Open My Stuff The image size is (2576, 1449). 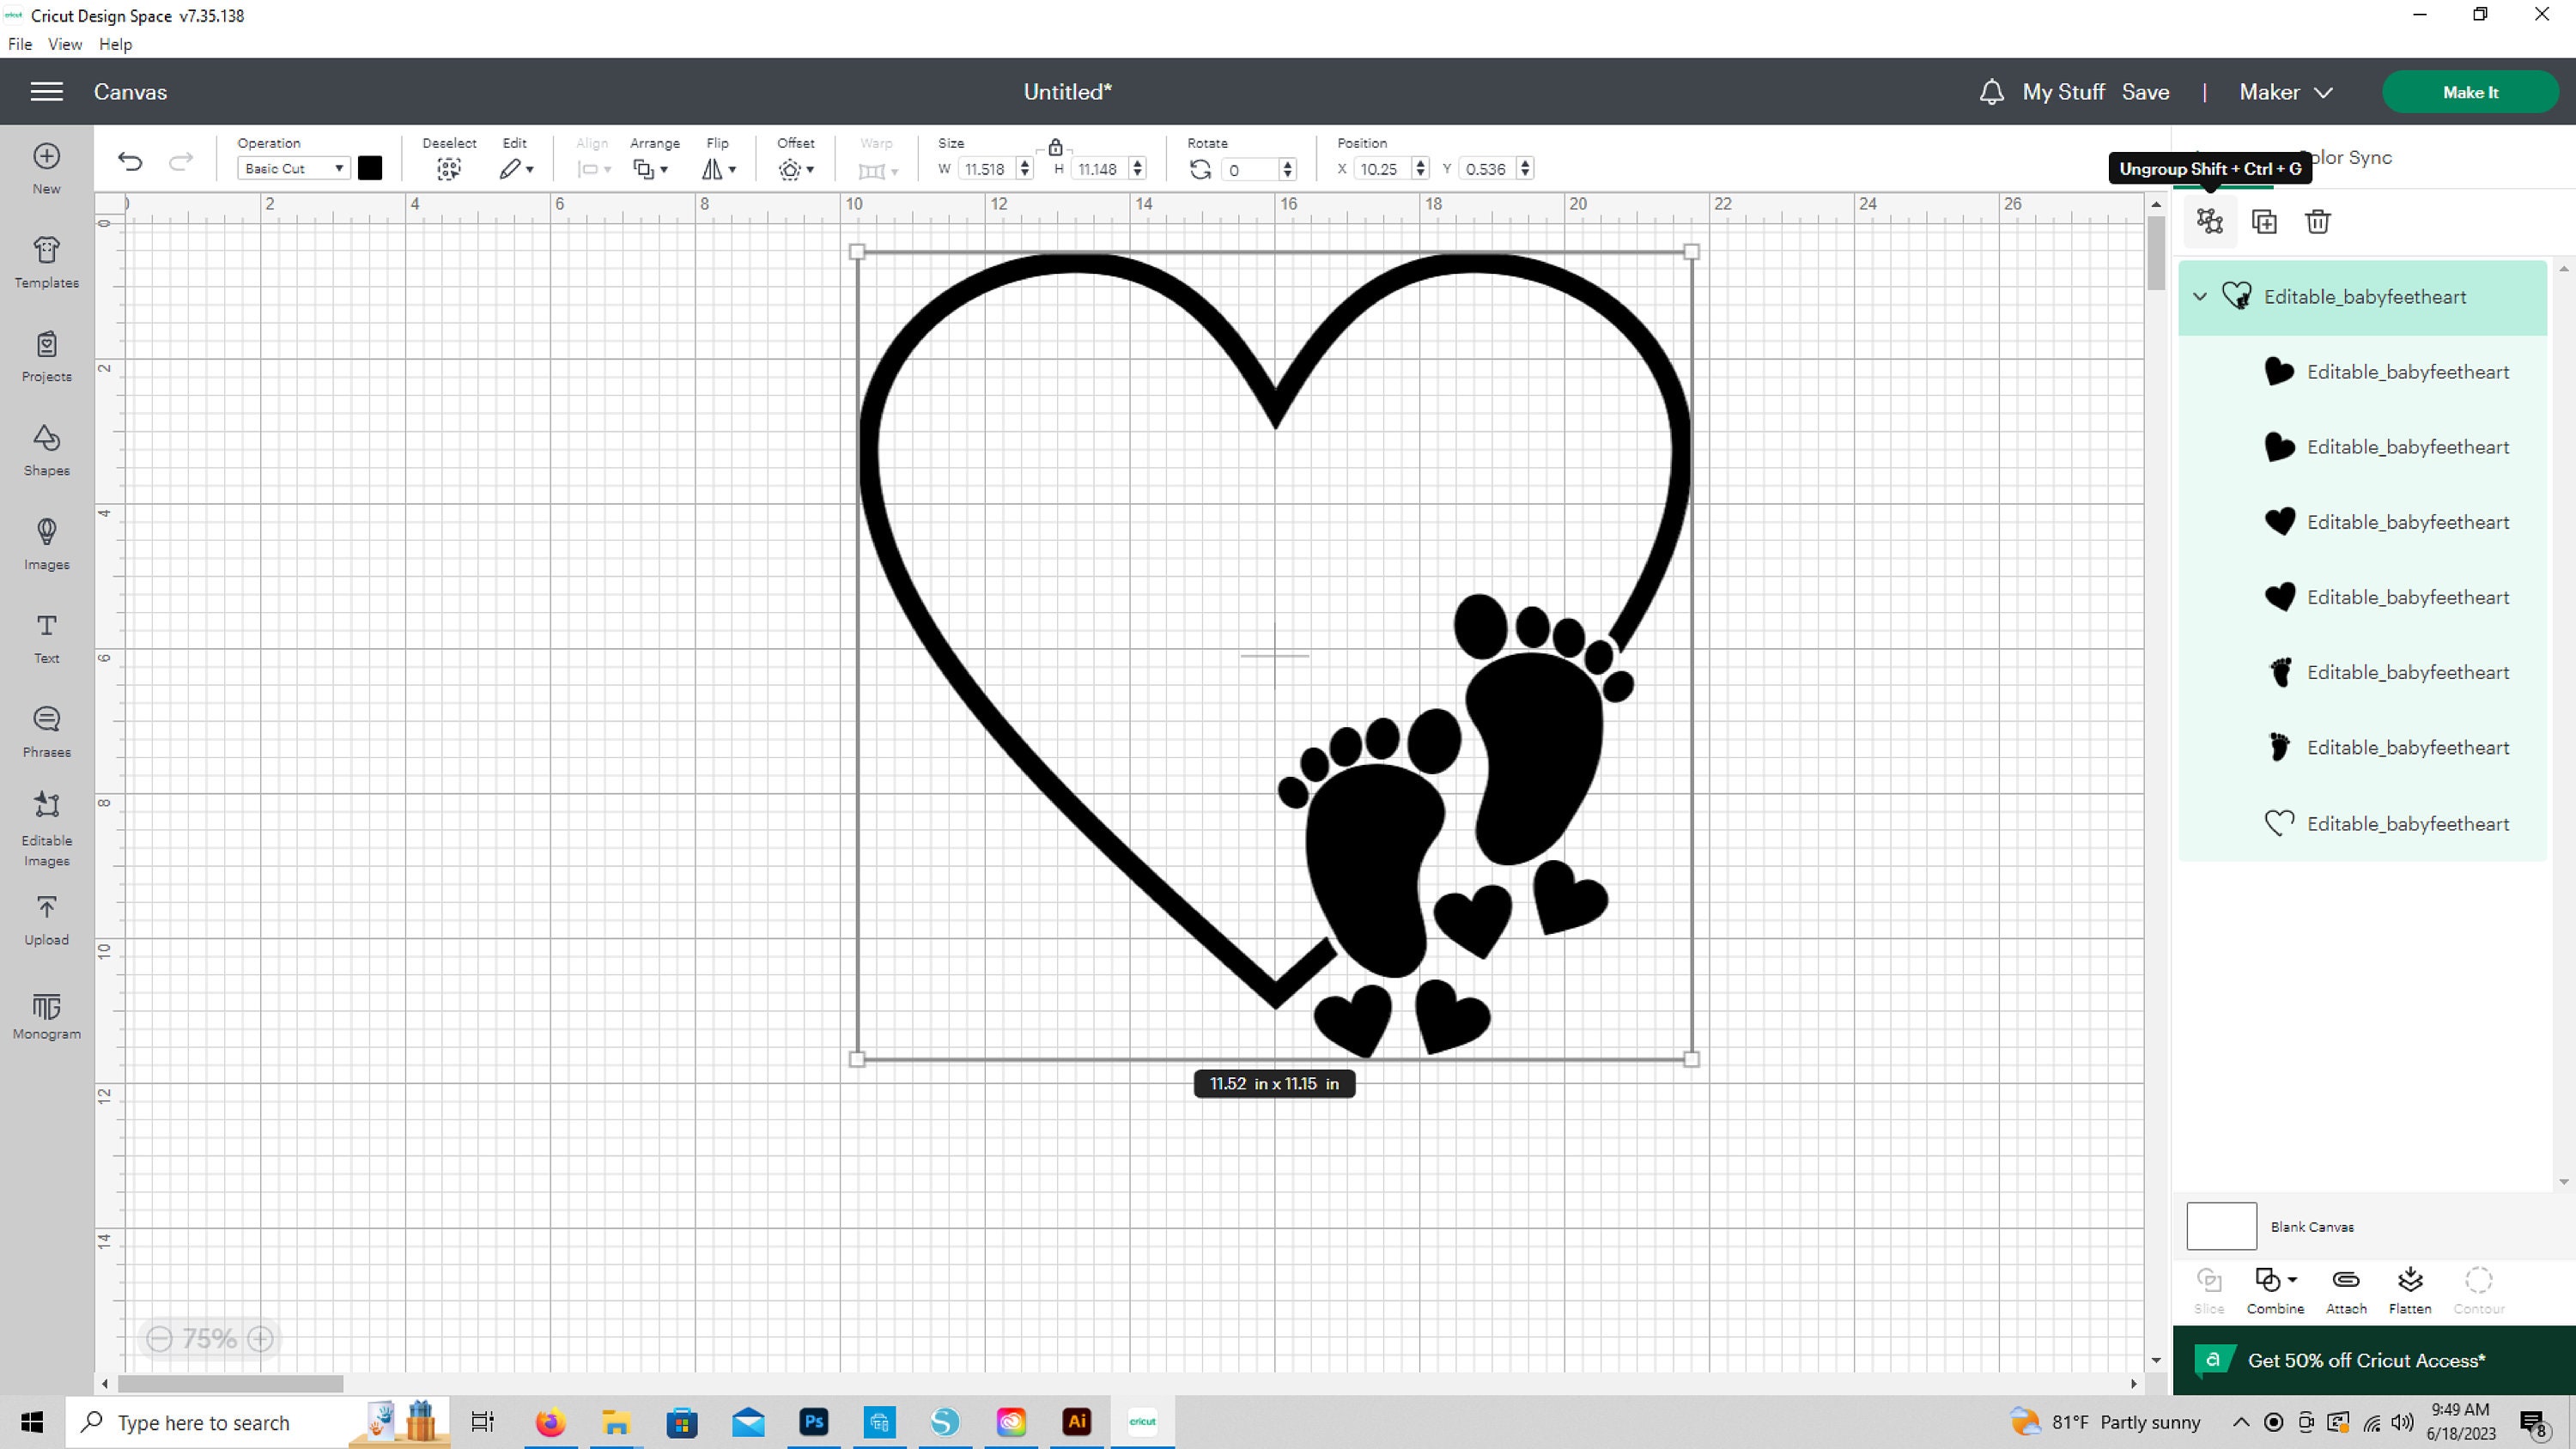click(x=2063, y=92)
